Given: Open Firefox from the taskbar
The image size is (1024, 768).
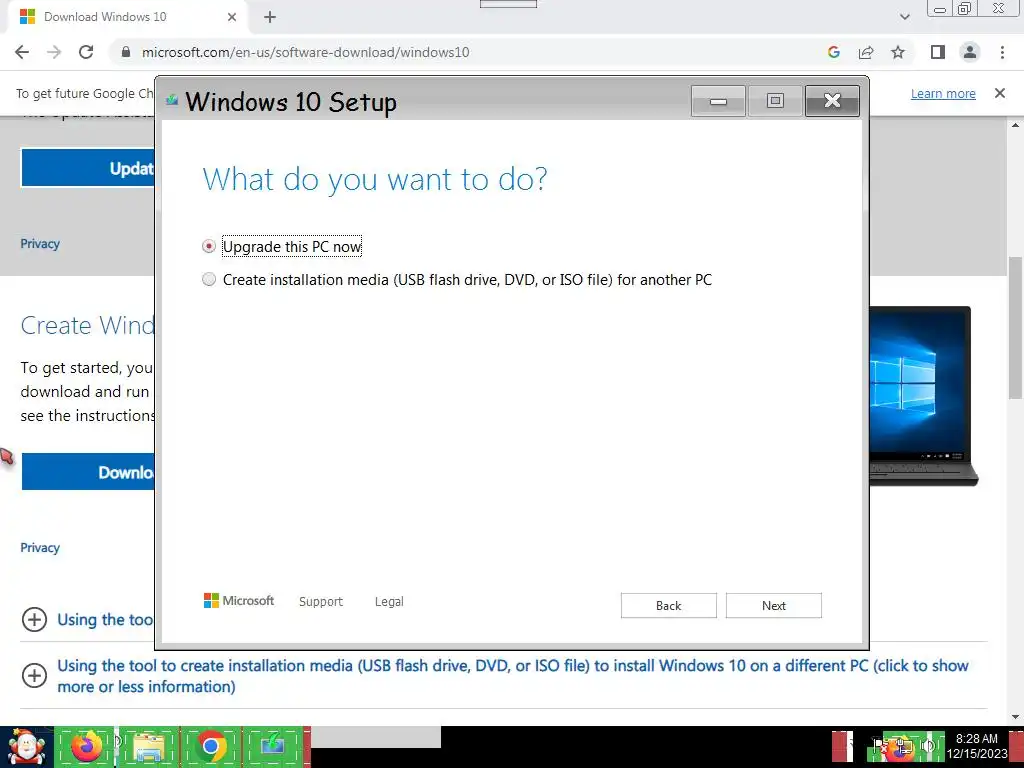Looking at the screenshot, I should point(86,747).
